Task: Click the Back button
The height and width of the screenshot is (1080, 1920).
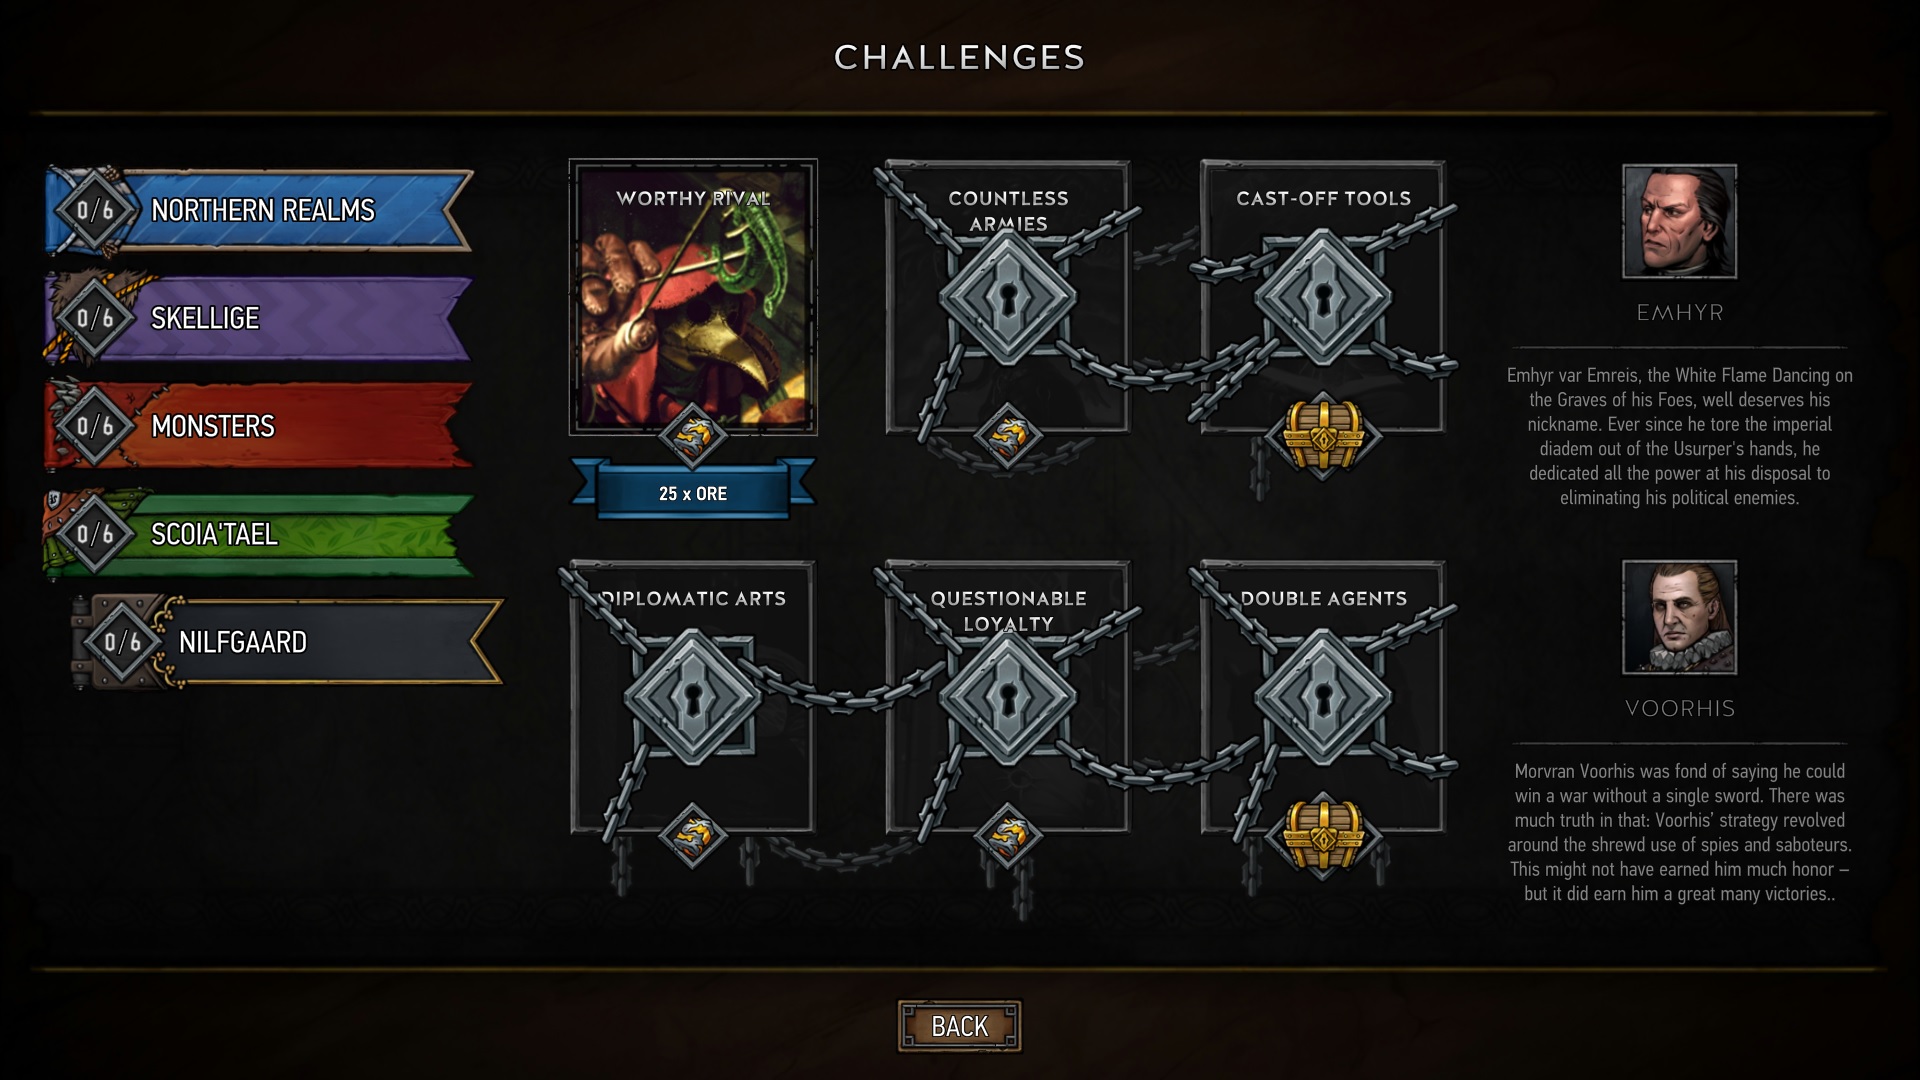Action: click(959, 1026)
